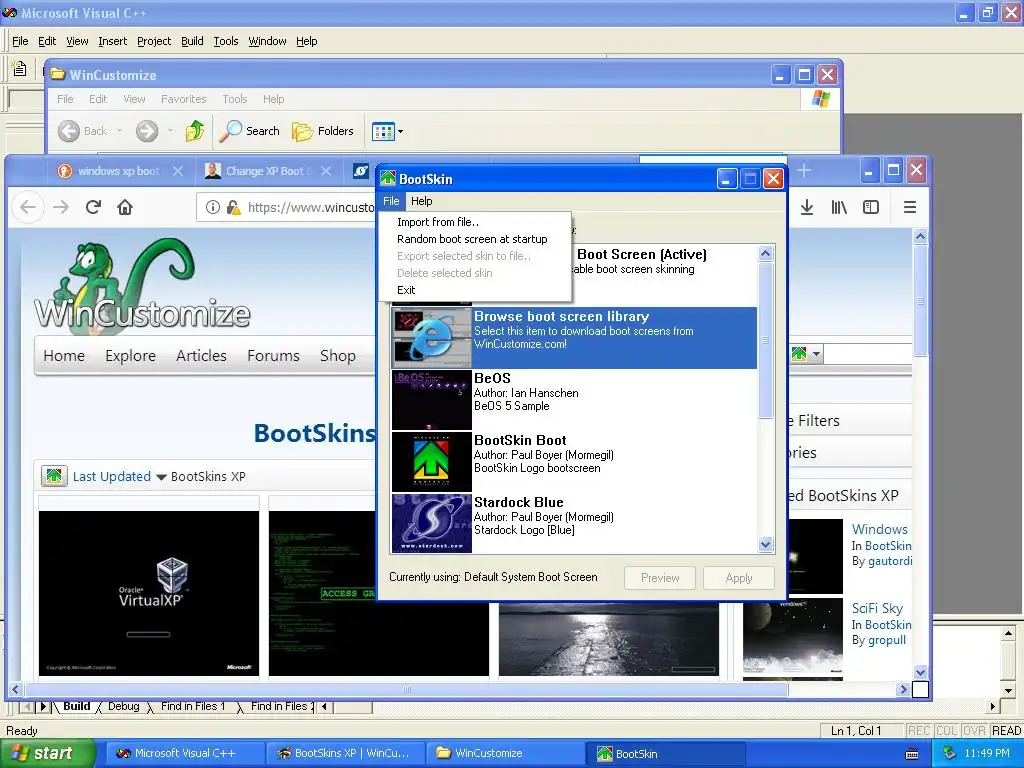Viewport: 1024px width, 768px height.
Task: Click BootSkin list scroll down arrow
Action: (765, 544)
